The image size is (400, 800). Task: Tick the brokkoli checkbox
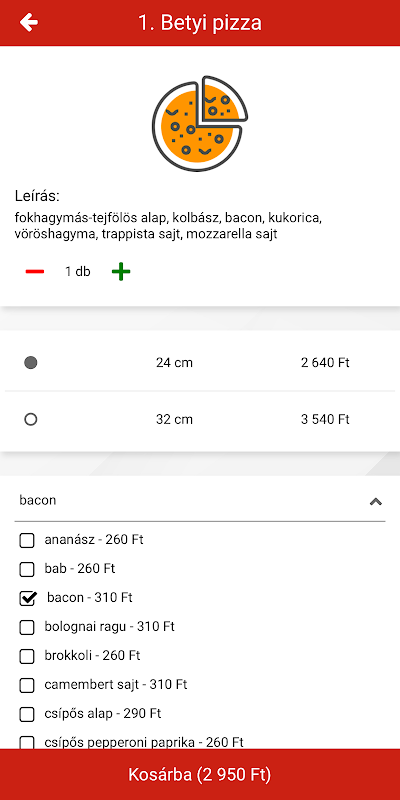(x=27, y=657)
